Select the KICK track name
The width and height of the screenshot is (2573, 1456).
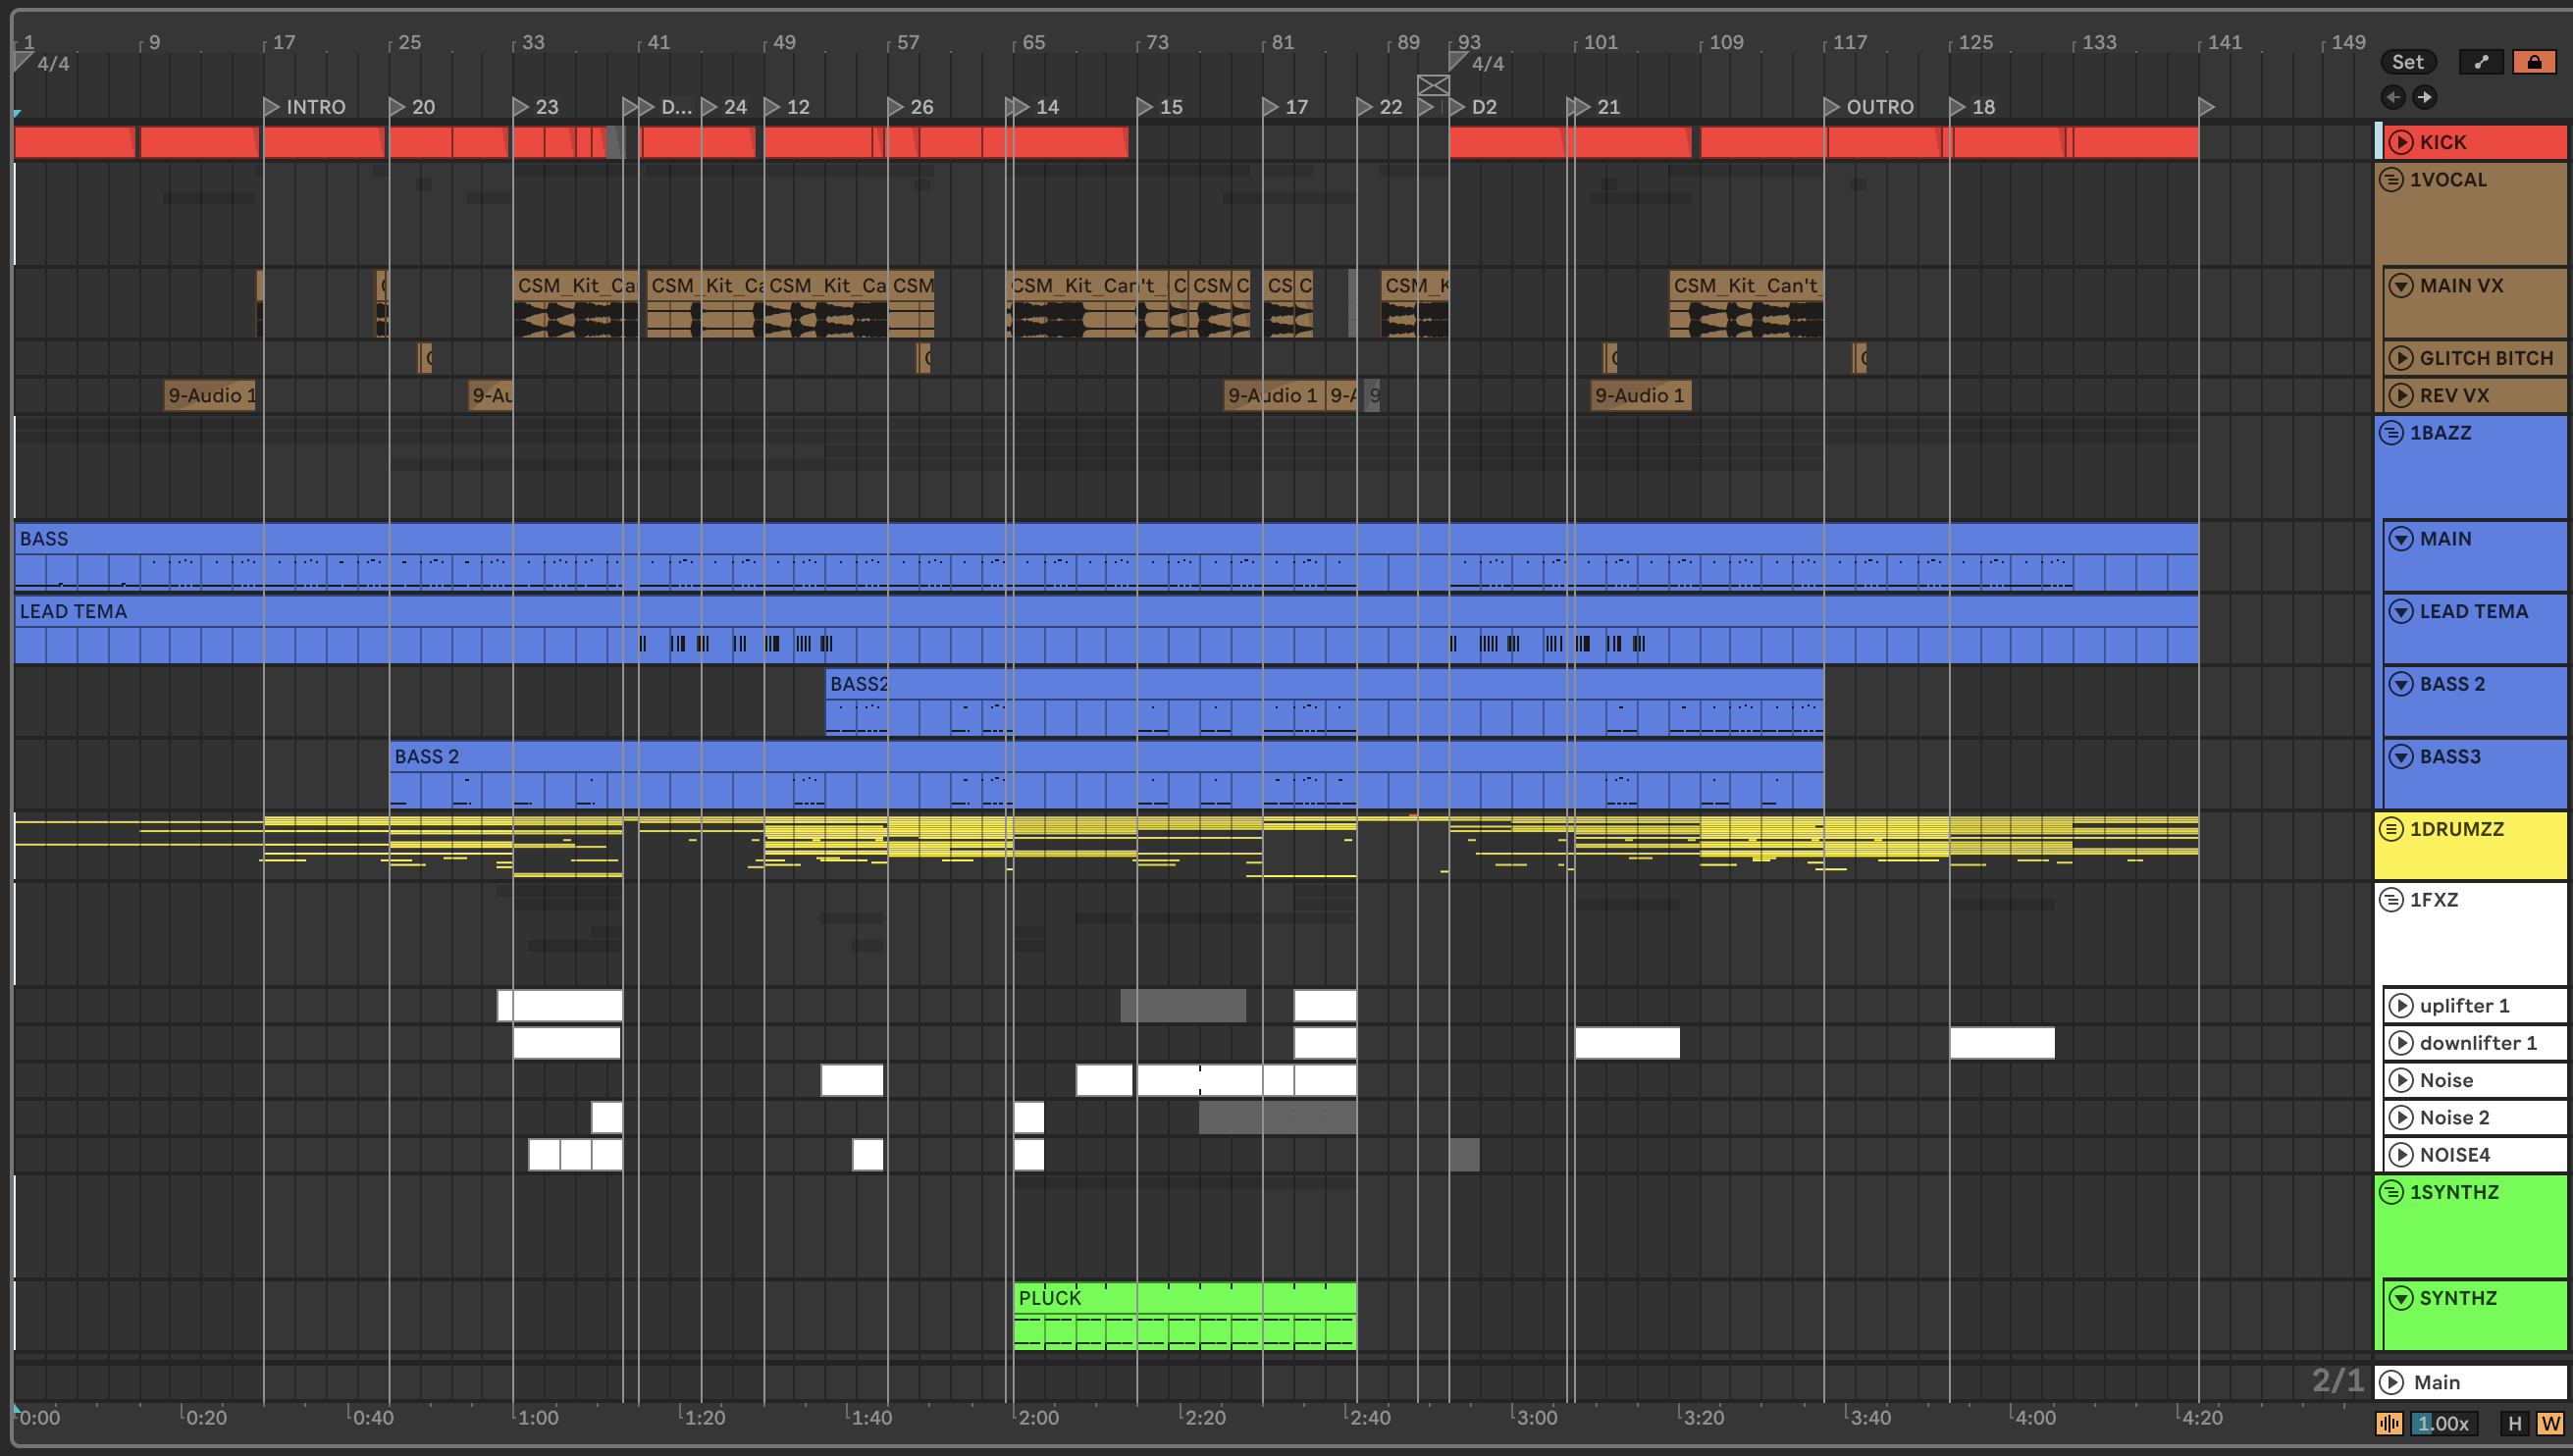tap(2443, 142)
